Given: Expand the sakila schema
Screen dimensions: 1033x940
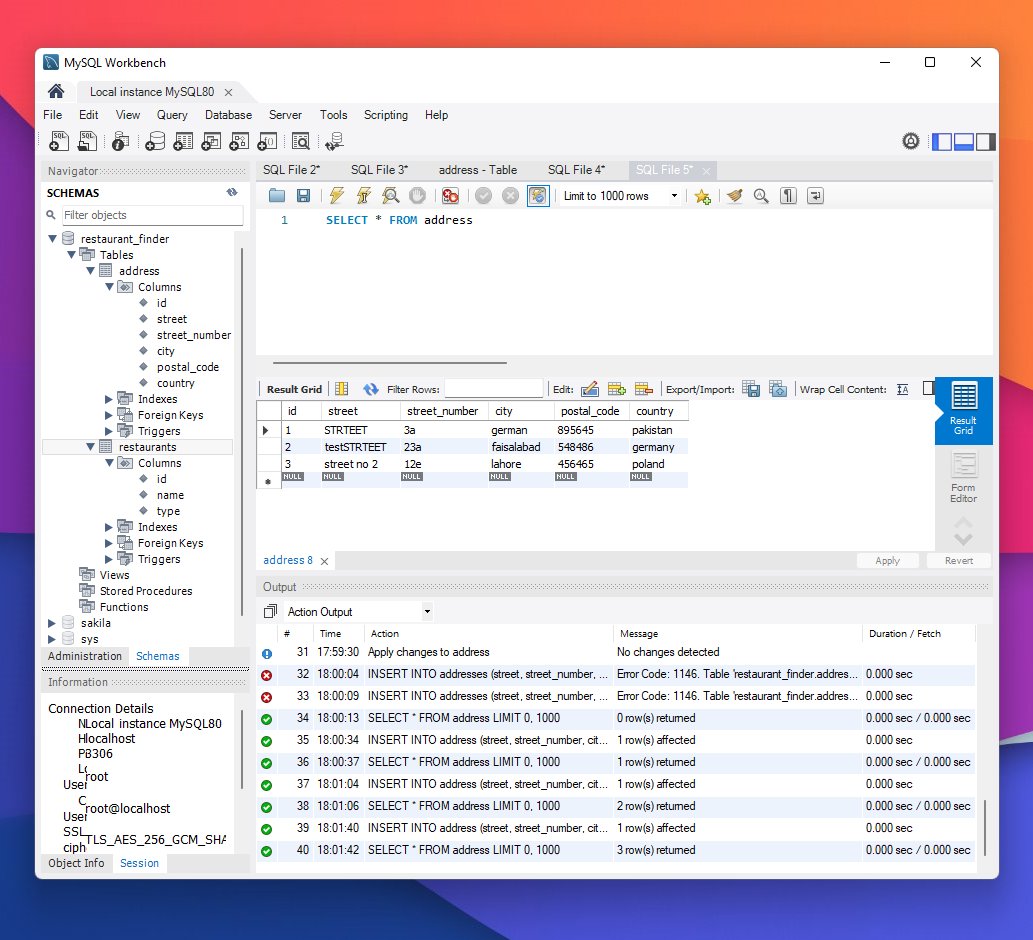Looking at the screenshot, I should (x=52, y=623).
